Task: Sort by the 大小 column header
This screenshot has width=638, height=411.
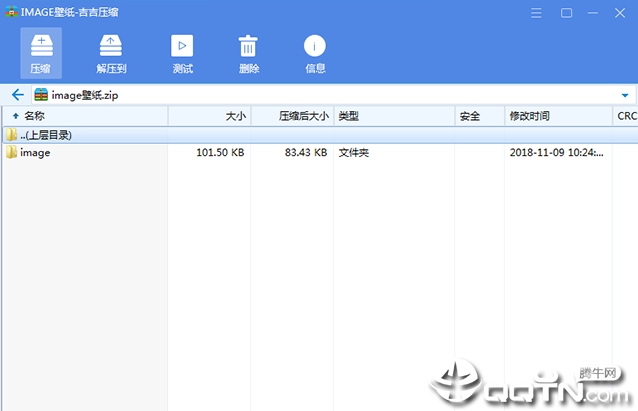Action: [210, 116]
